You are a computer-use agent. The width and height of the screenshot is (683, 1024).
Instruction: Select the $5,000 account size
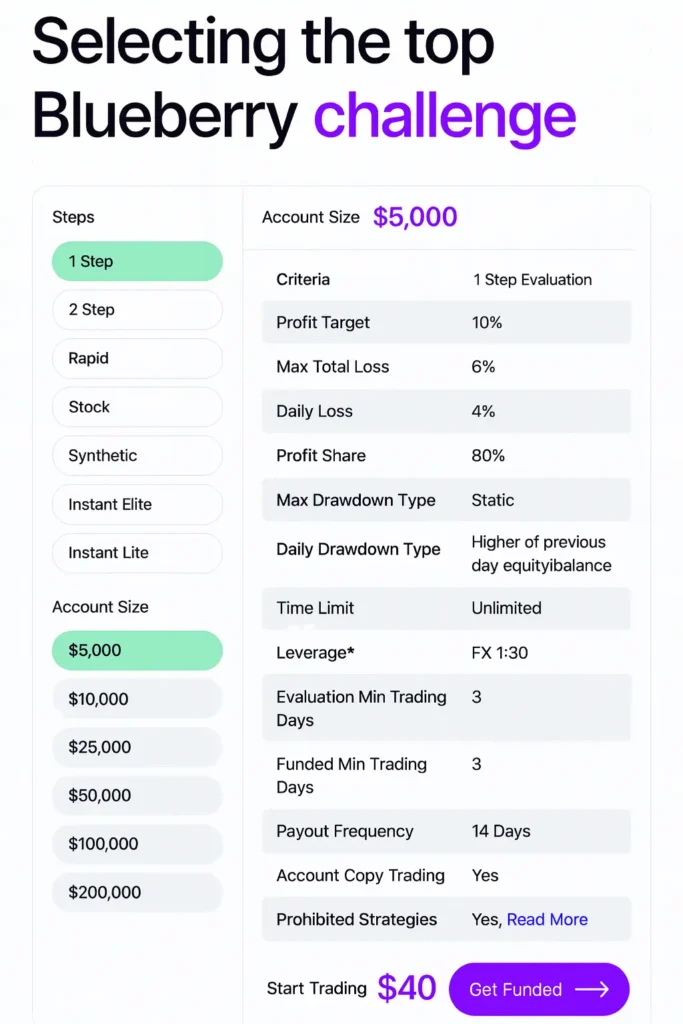click(x=137, y=650)
